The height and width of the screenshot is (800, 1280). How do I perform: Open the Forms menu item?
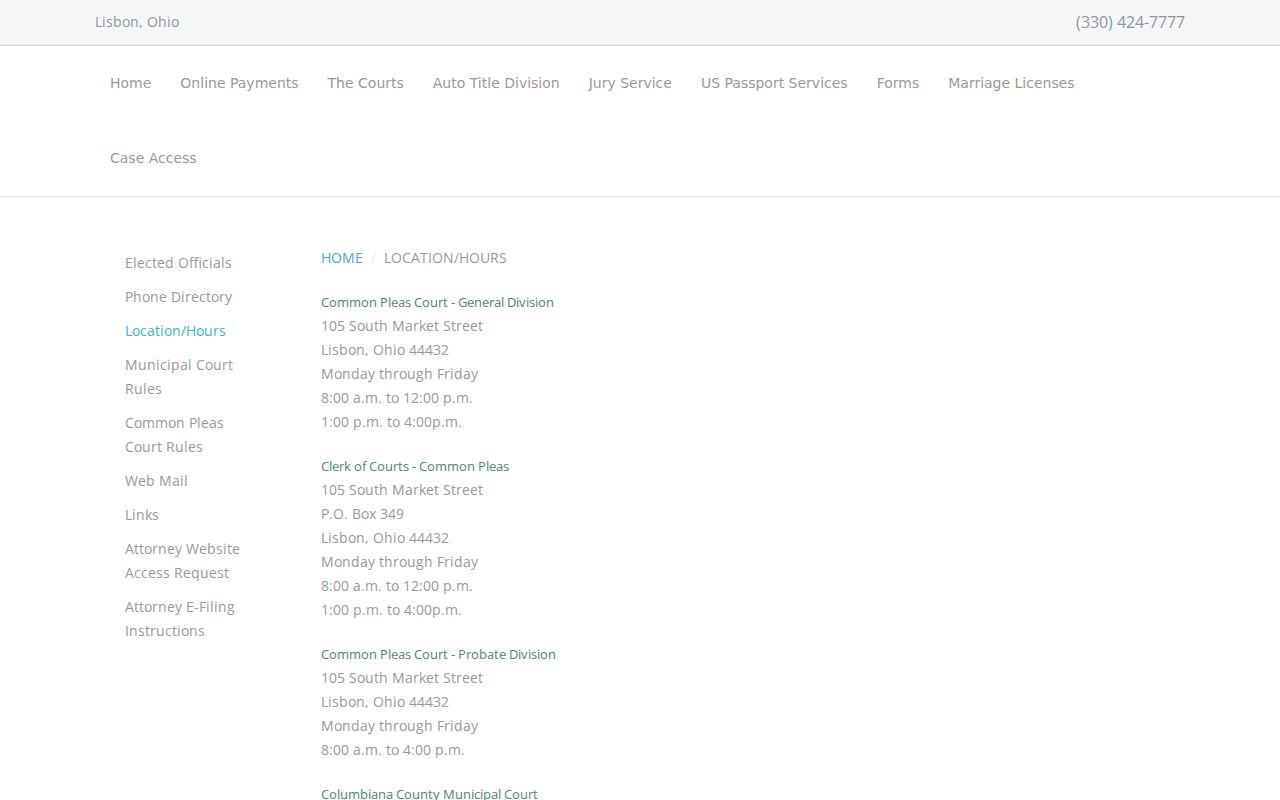[x=898, y=83]
